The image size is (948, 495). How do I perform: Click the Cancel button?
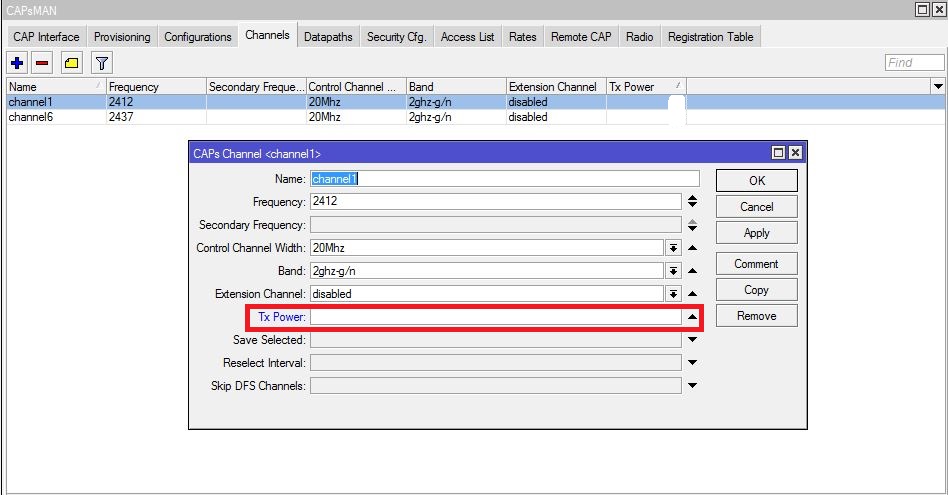tap(756, 207)
